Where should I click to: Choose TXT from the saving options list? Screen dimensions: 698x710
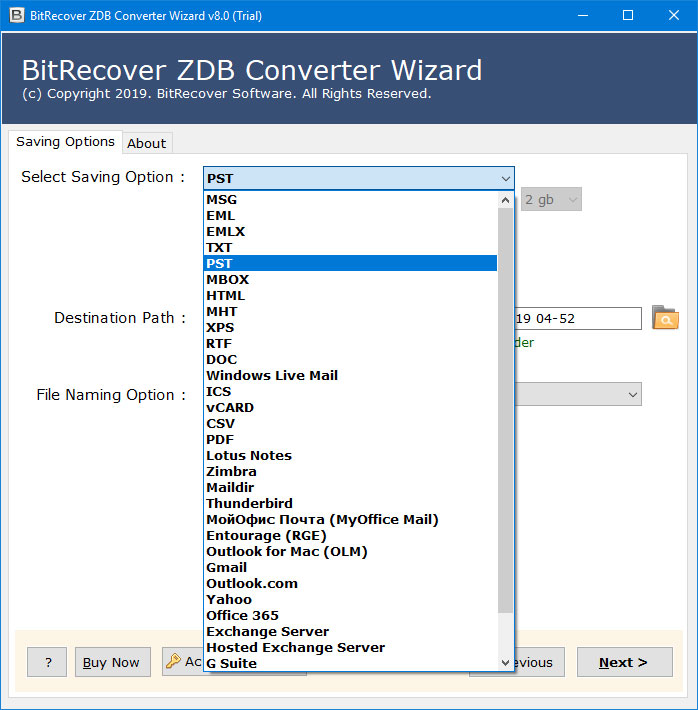(351, 248)
